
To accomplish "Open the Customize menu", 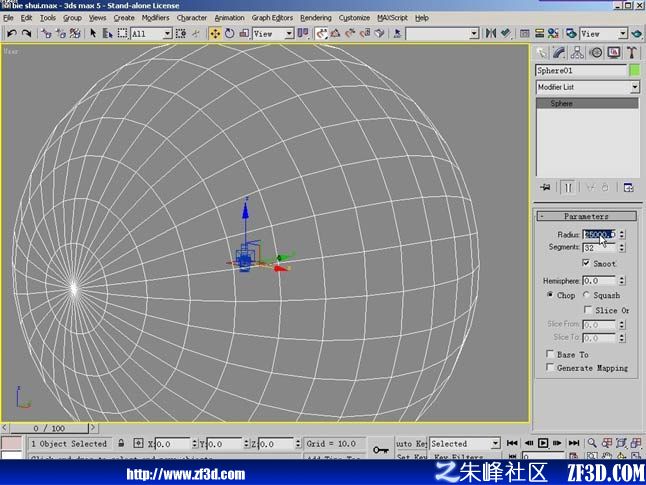I will [x=354, y=18].
